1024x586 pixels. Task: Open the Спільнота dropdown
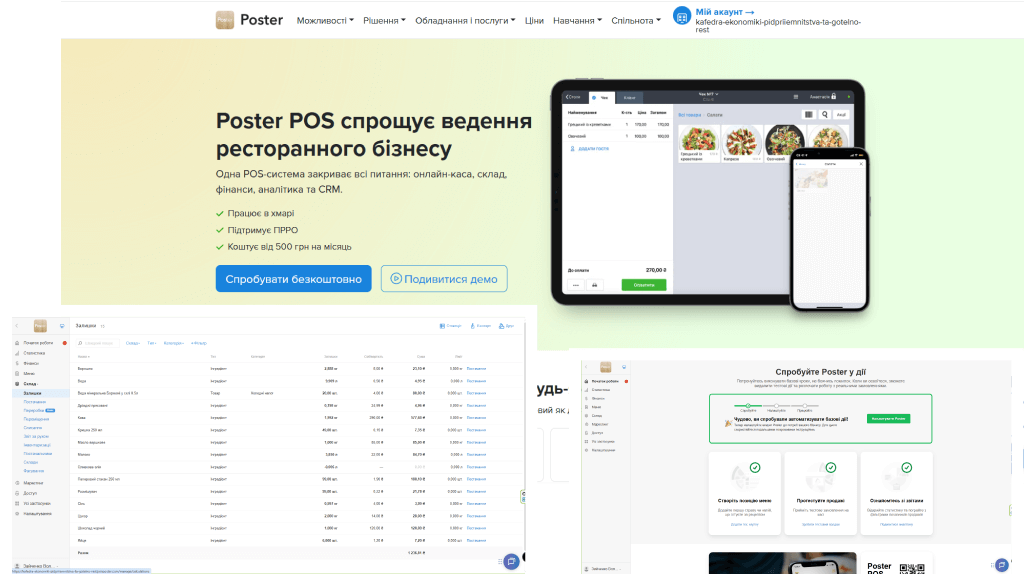click(x=635, y=21)
